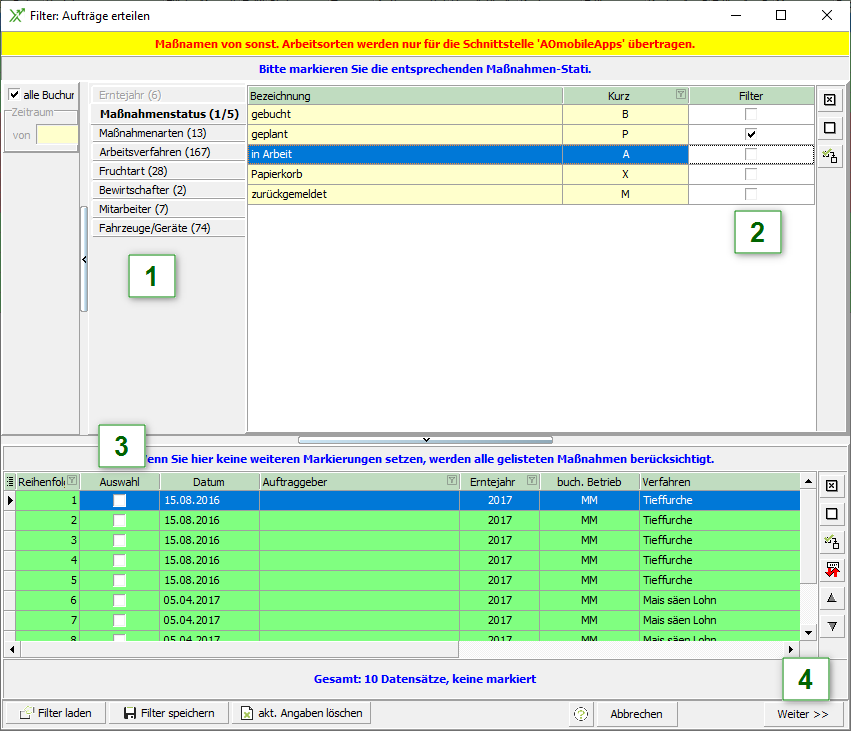This screenshot has width=851, height=731.
Task: Click deselect-all icon beside status filter grid
Action: [x=829, y=128]
